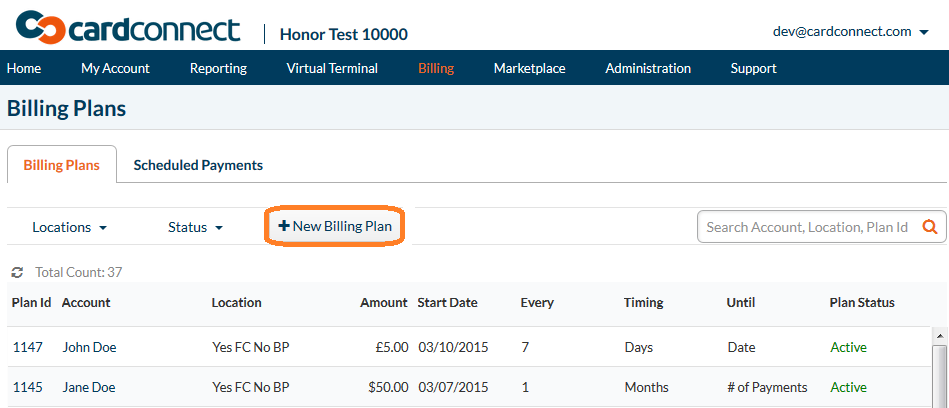Sort by Amount column header

click(384, 303)
